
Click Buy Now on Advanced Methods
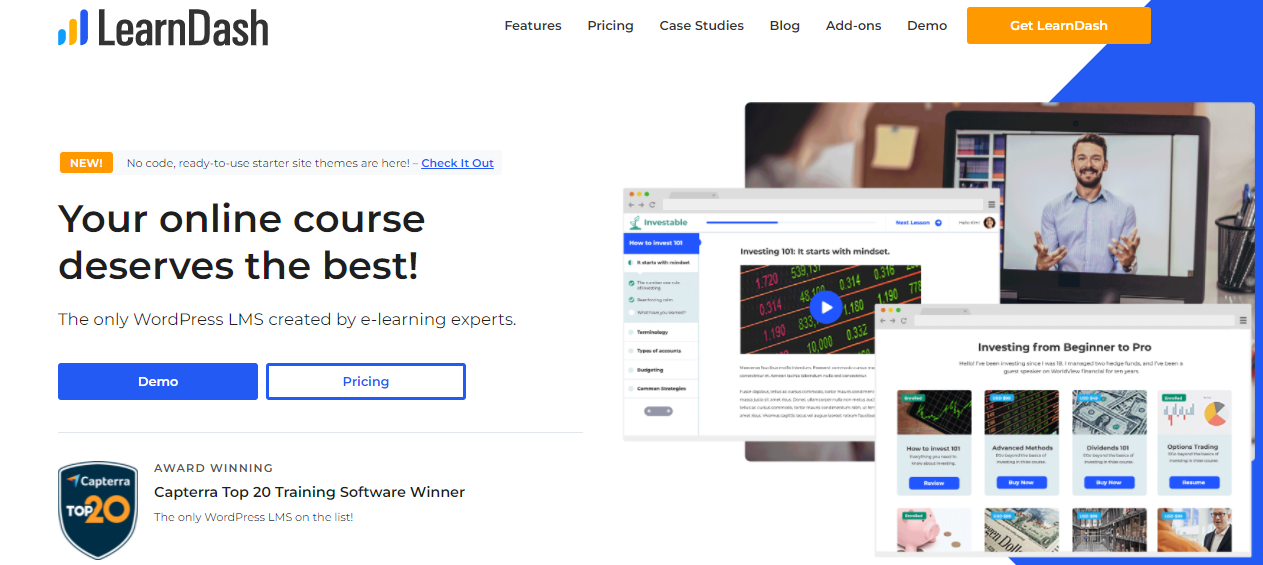pyautogui.click(x=1021, y=483)
